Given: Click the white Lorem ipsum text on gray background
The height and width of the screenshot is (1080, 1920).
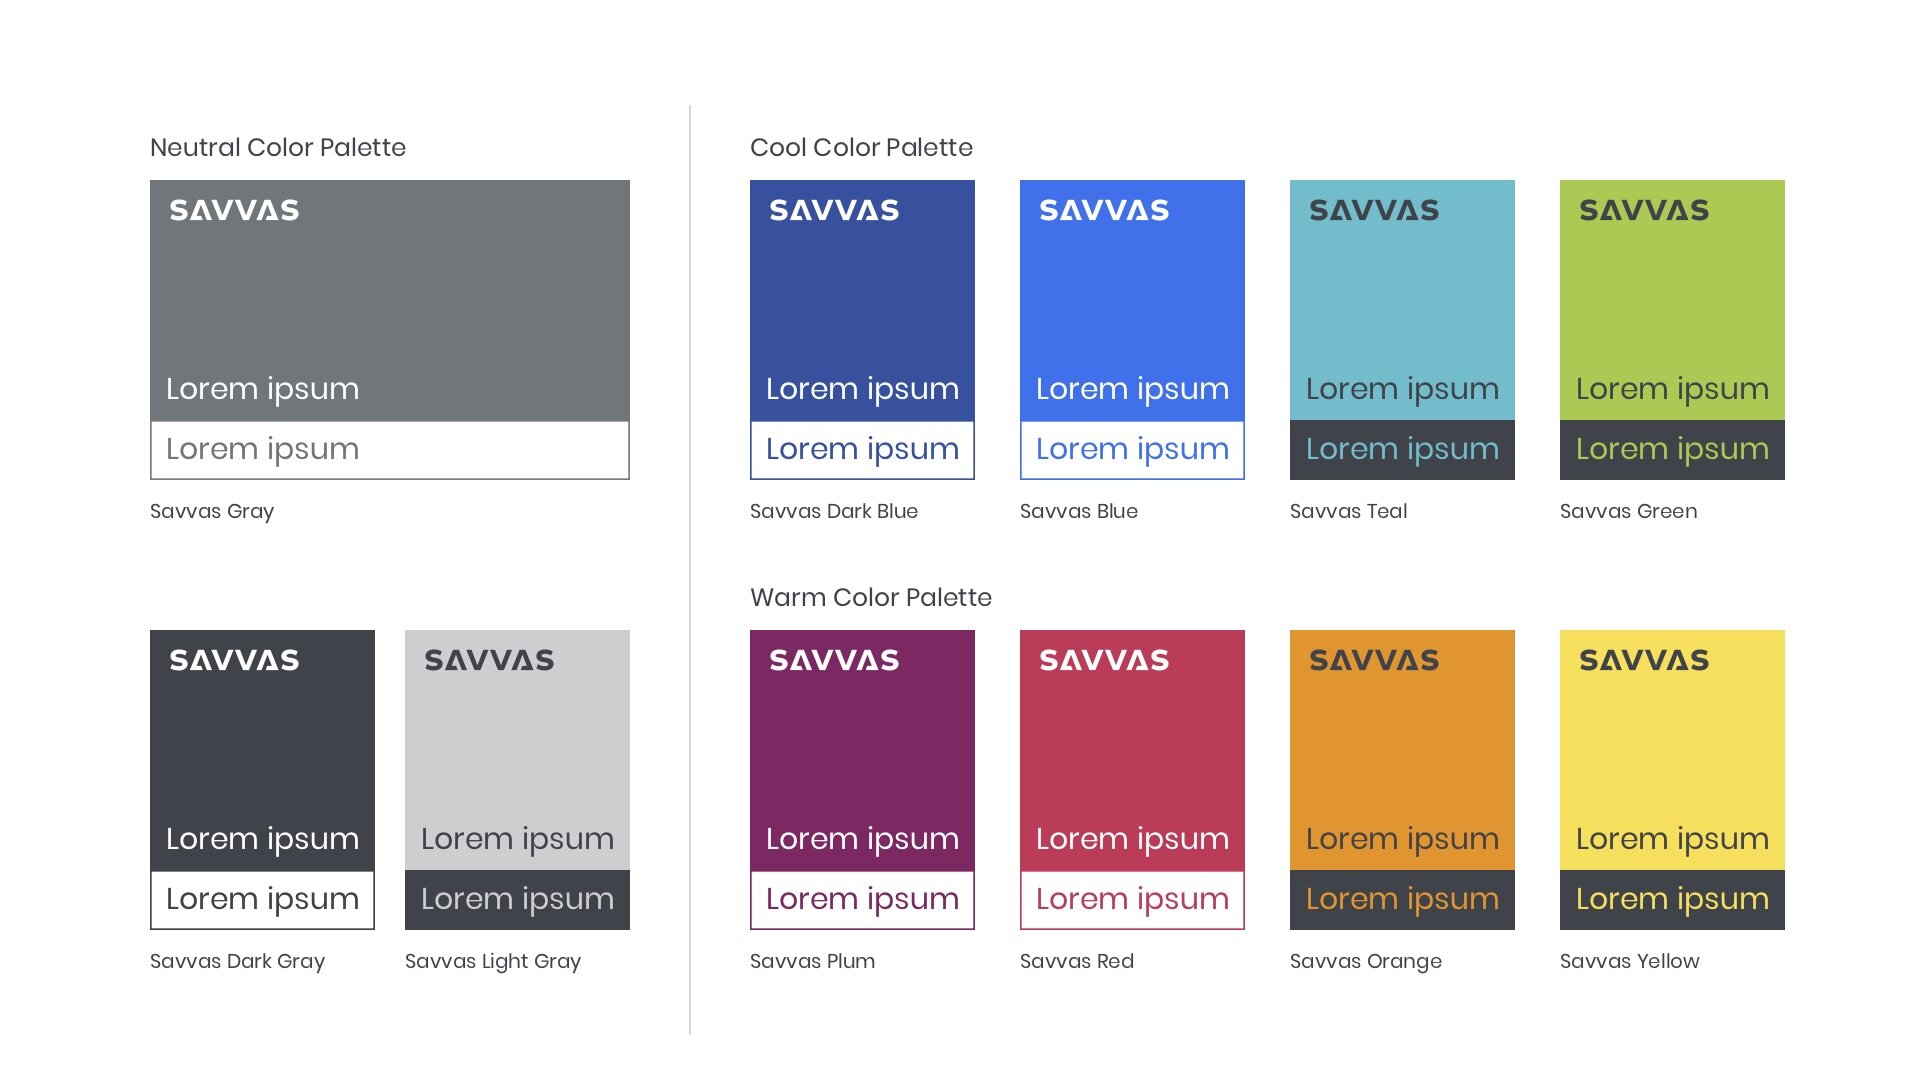Looking at the screenshot, I should [x=262, y=390].
